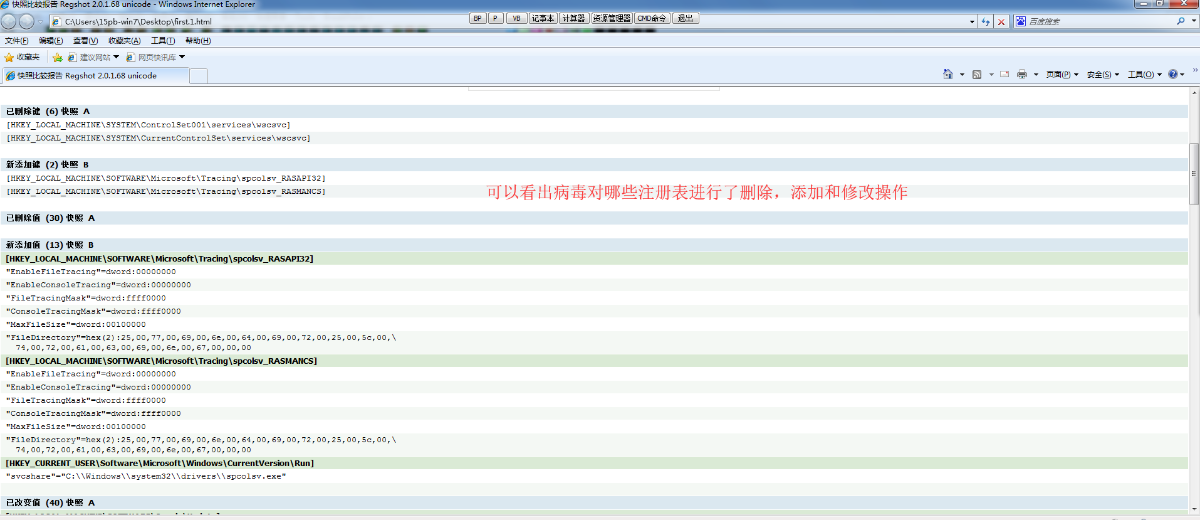Image resolution: width=1200 pixels, height=520 pixels.
Task: Click the ControlSet001\services\wscsvc registry line
Action: point(148,124)
